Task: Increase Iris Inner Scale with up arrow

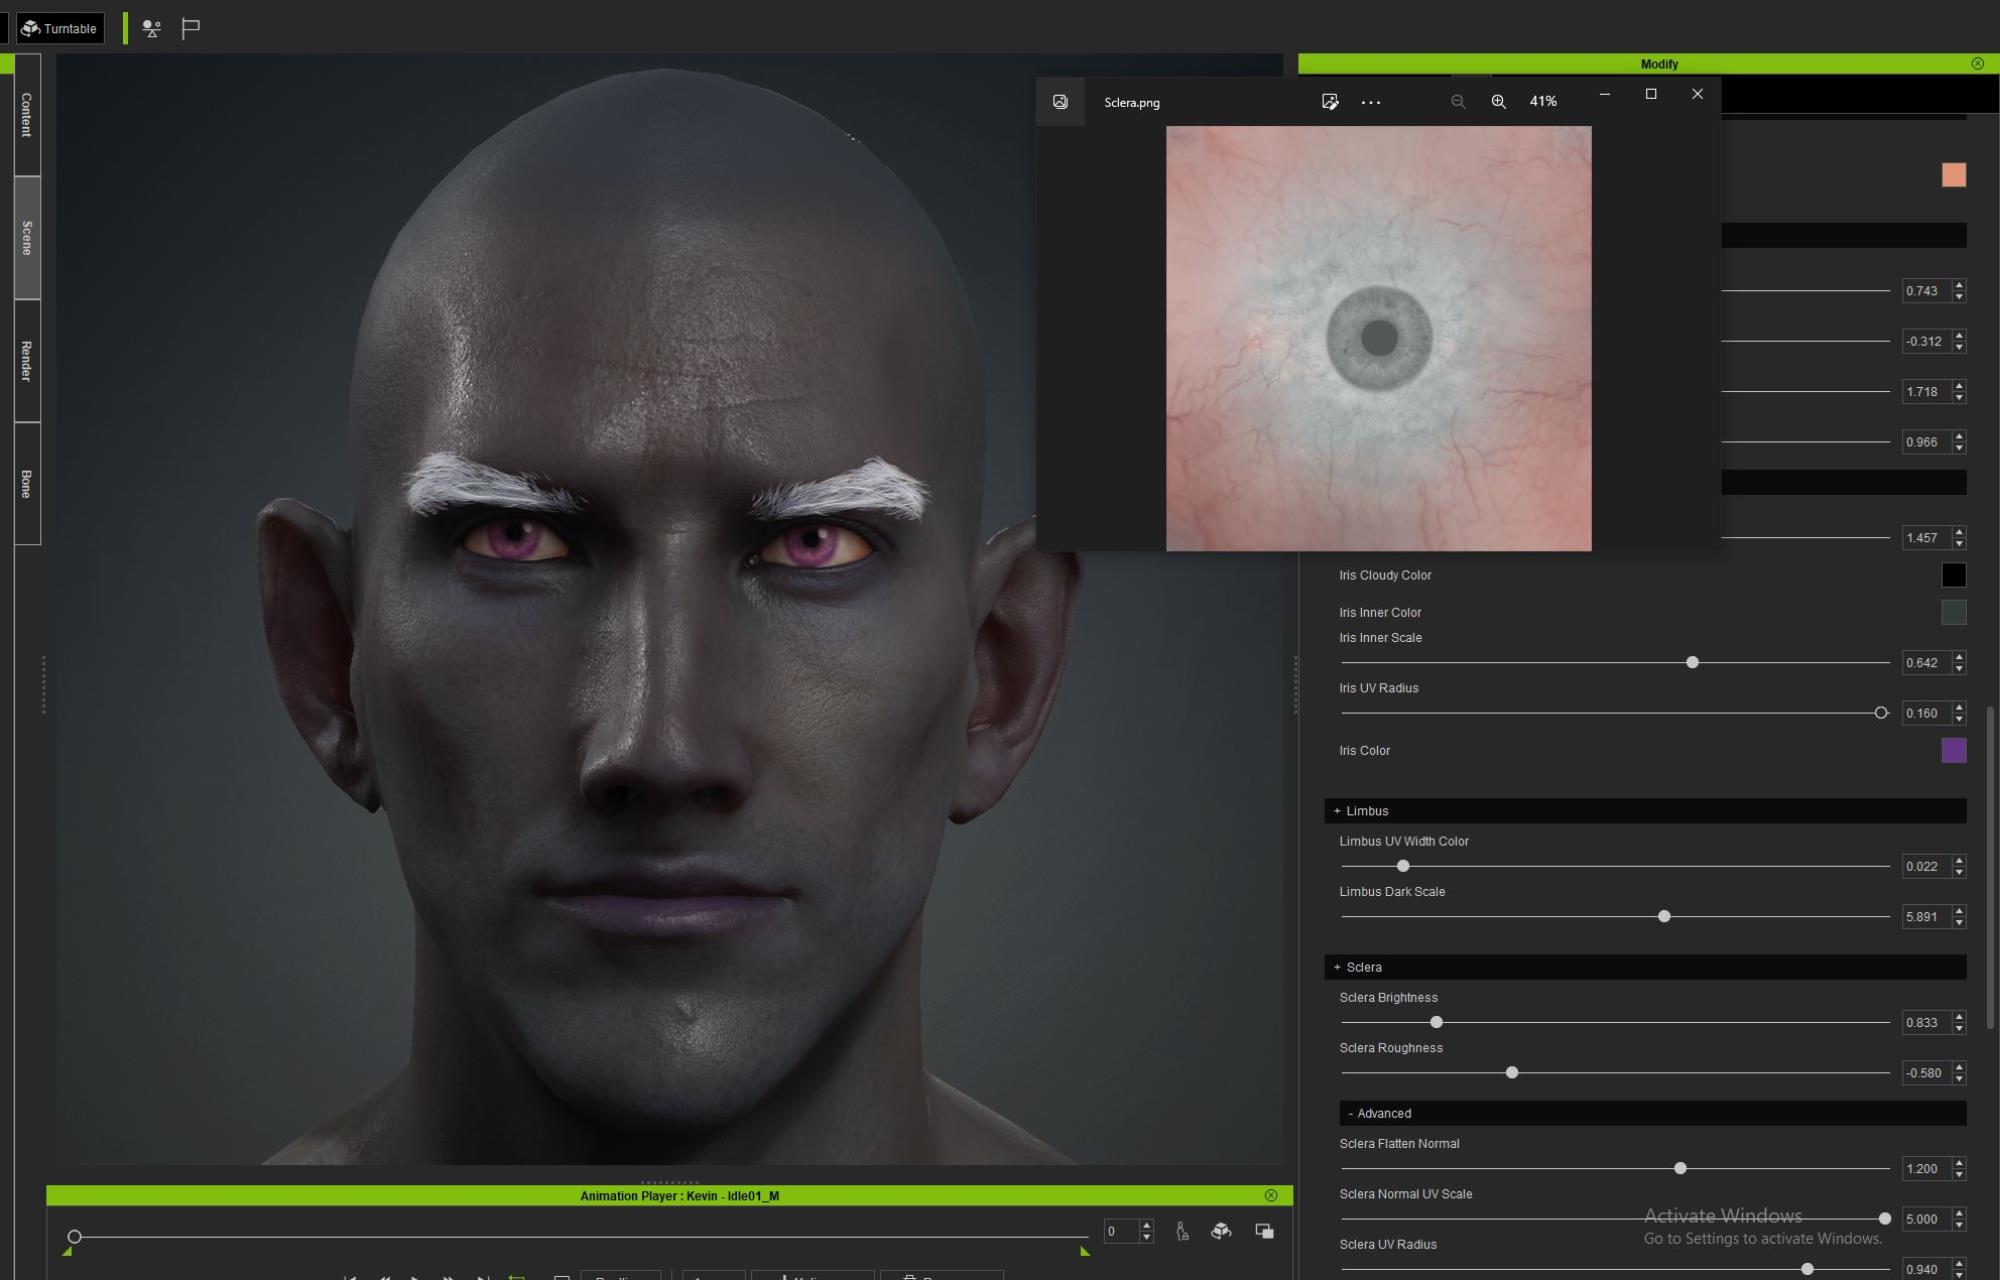Action: click(x=1959, y=657)
